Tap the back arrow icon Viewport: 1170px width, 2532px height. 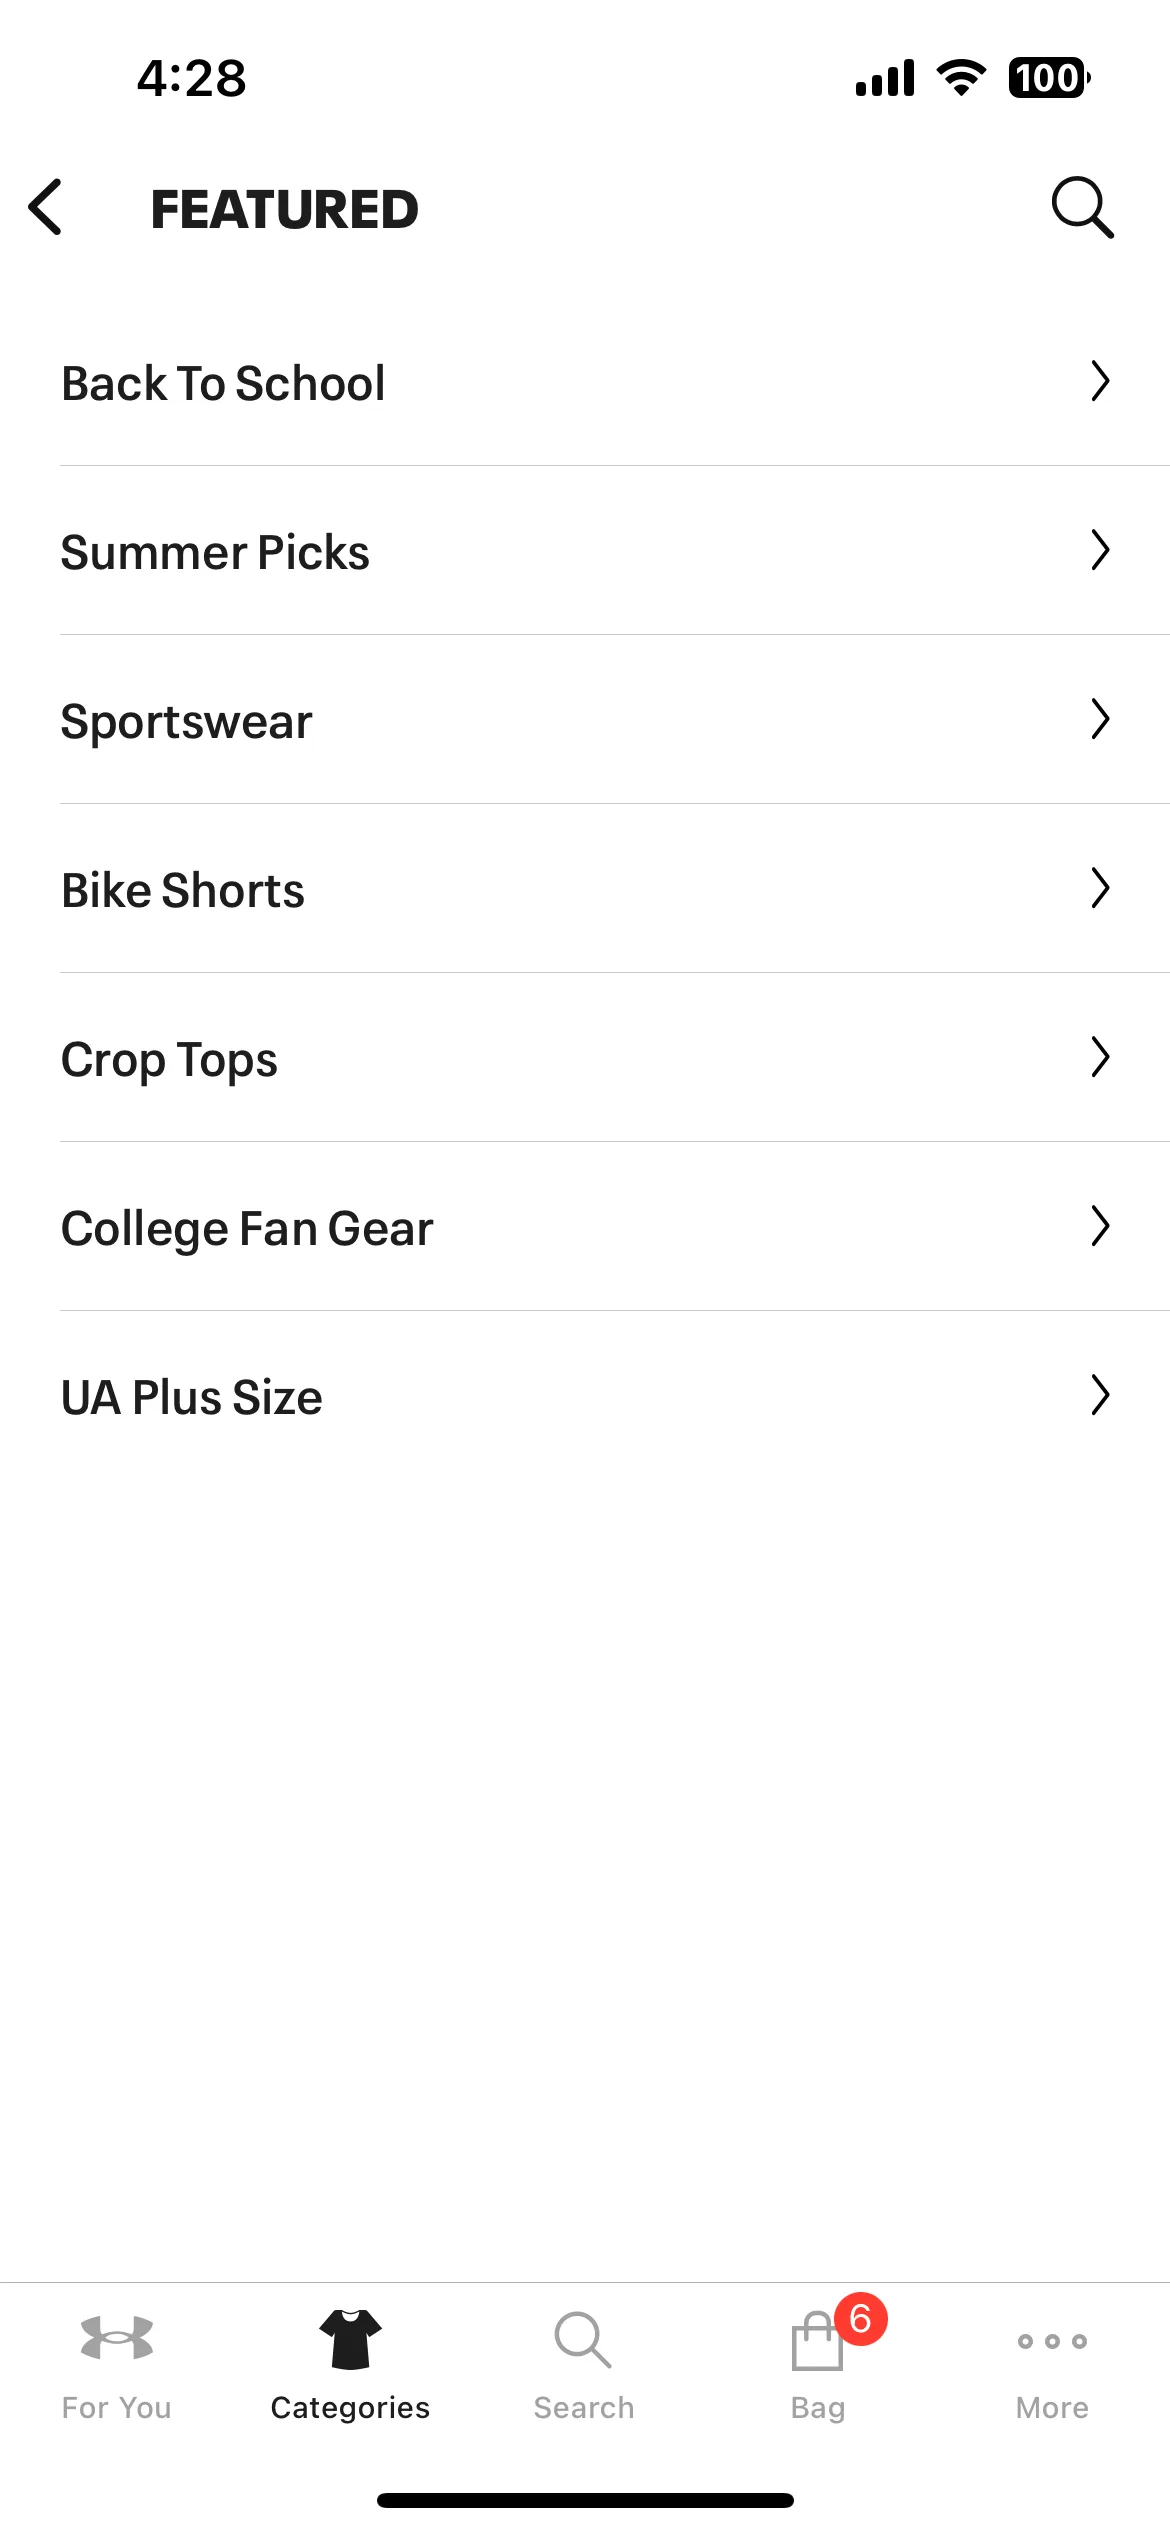coord(45,208)
